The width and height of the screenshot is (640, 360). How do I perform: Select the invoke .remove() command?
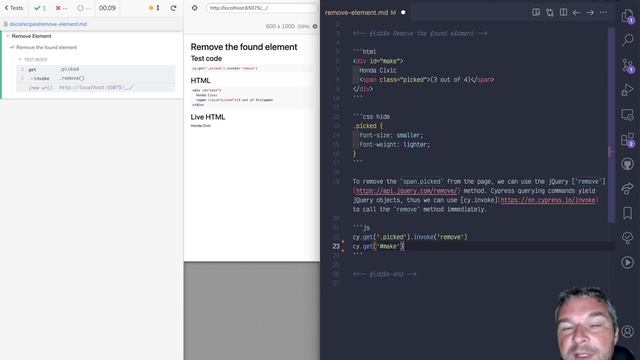point(96,78)
